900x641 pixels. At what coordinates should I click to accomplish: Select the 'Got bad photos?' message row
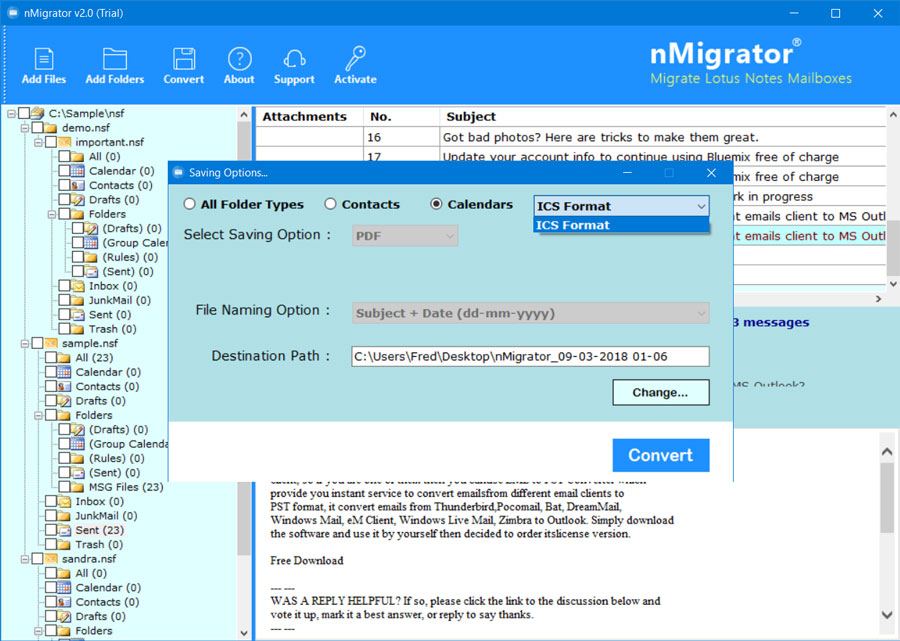(x=571, y=137)
